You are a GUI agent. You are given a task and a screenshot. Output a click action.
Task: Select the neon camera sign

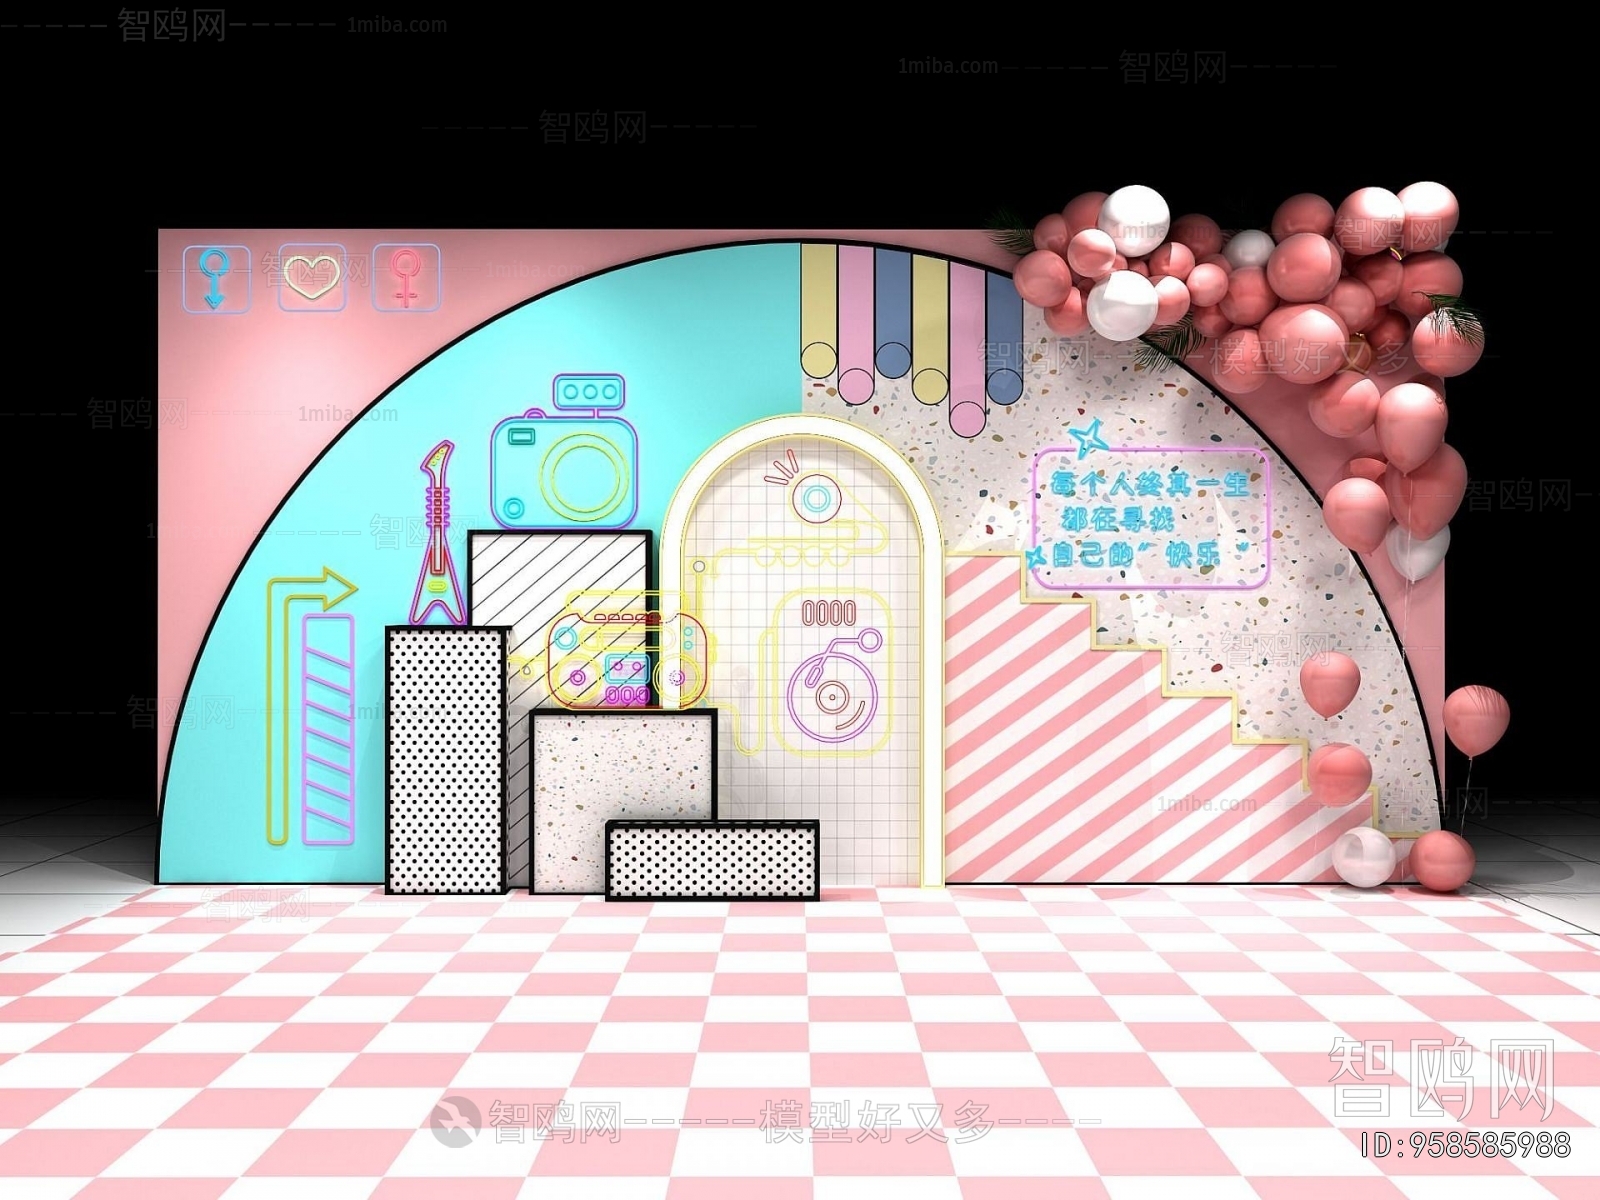[563, 456]
